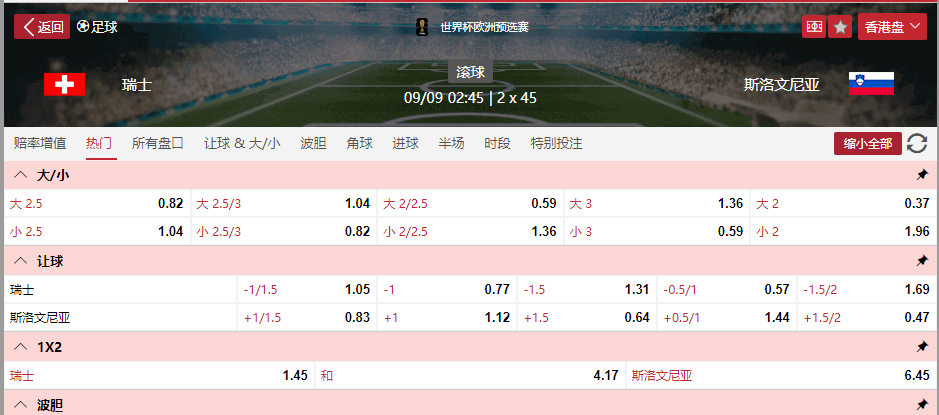Screen dimensions: 939x415
Task: Collapse the 让球 section
Action: pos(20,261)
